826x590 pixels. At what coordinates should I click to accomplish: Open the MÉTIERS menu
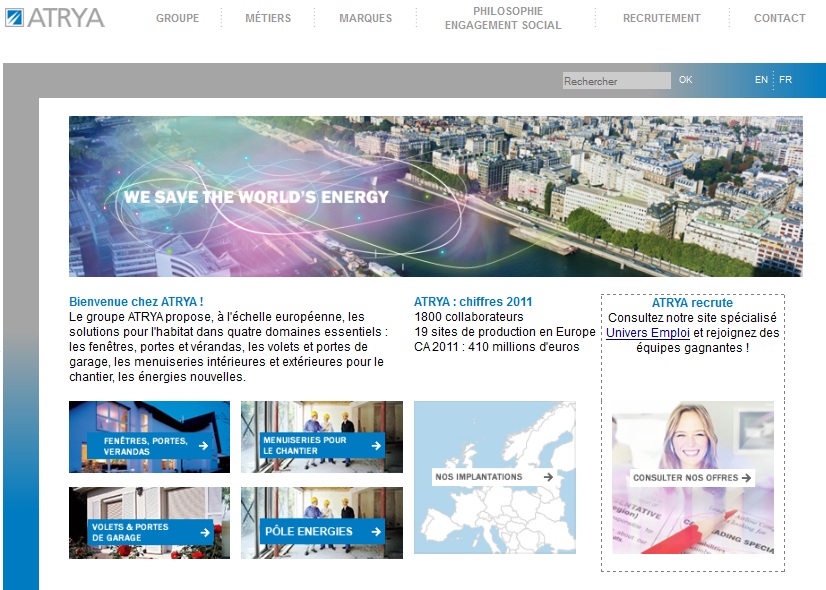[x=268, y=18]
